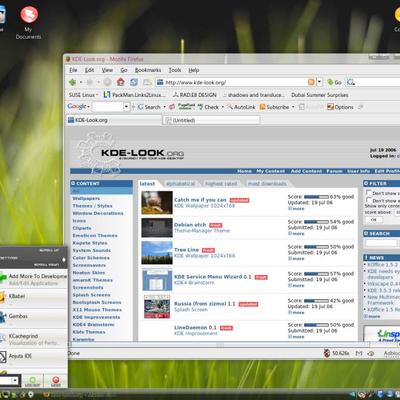400x400 pixels.
Task: Click the Adblock status bar entry
Action: (392, 353)
